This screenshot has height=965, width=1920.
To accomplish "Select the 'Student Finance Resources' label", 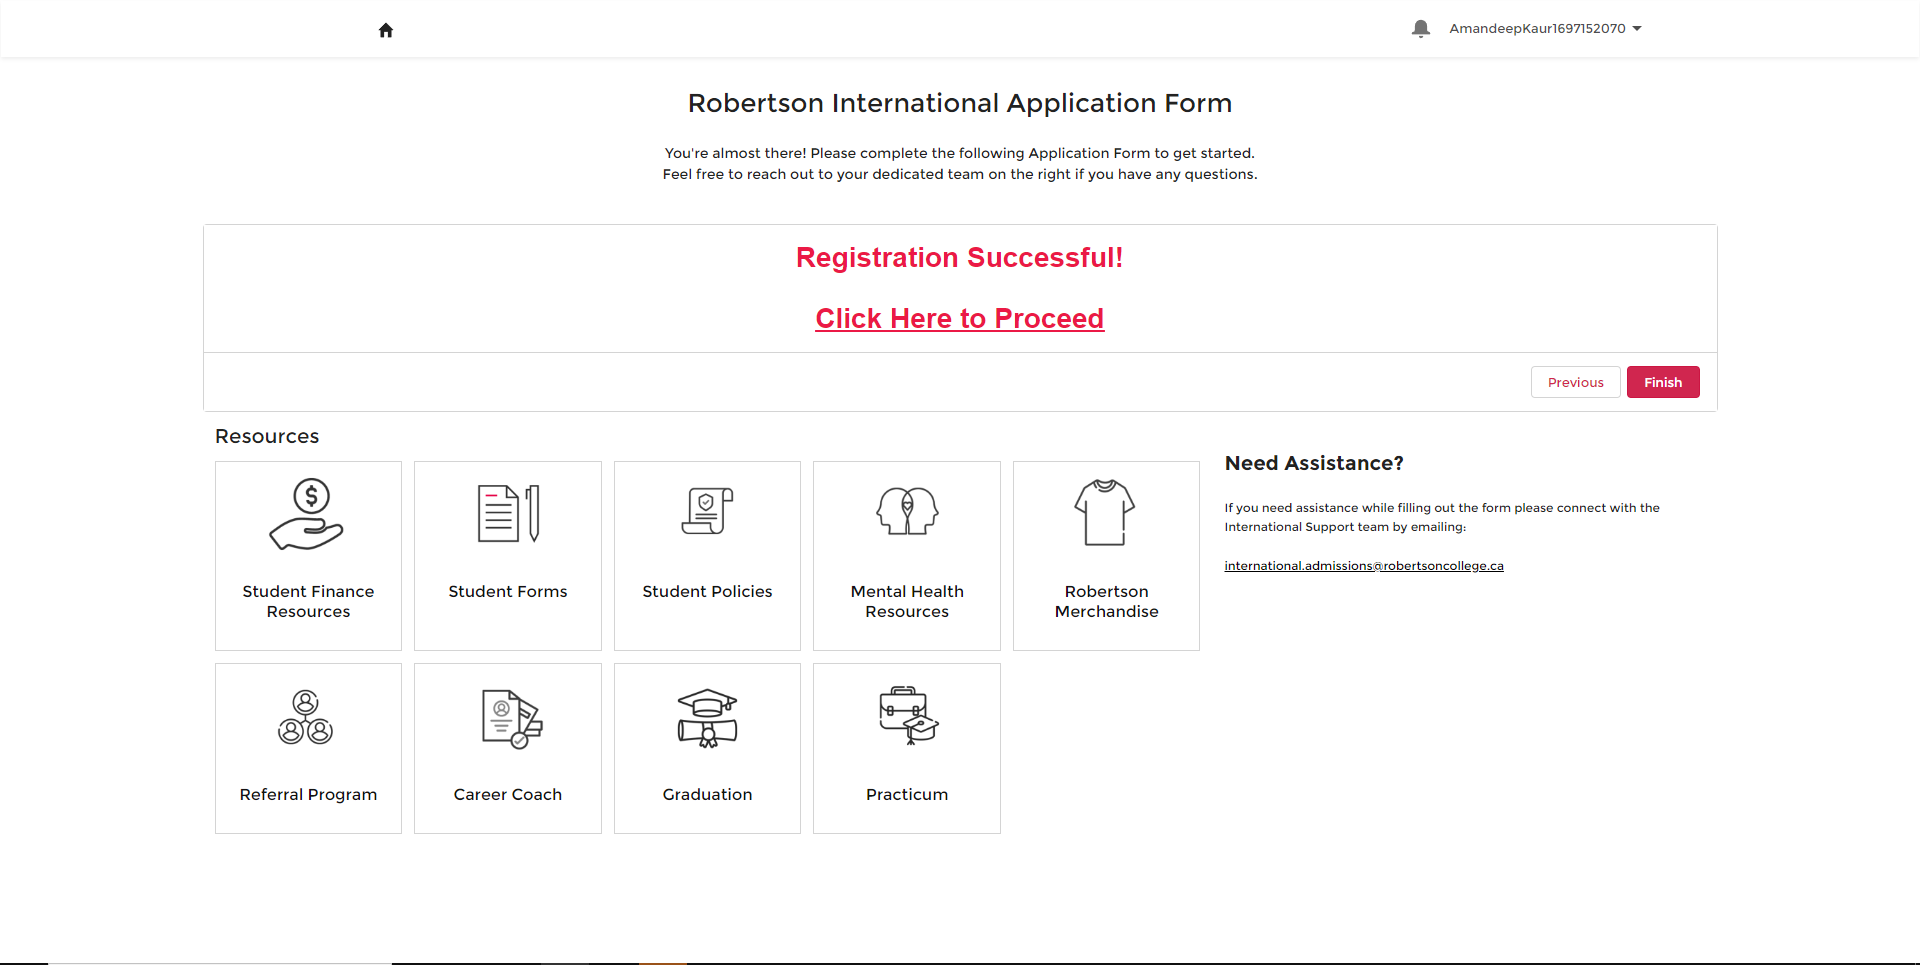I will [x=308, y=601].
